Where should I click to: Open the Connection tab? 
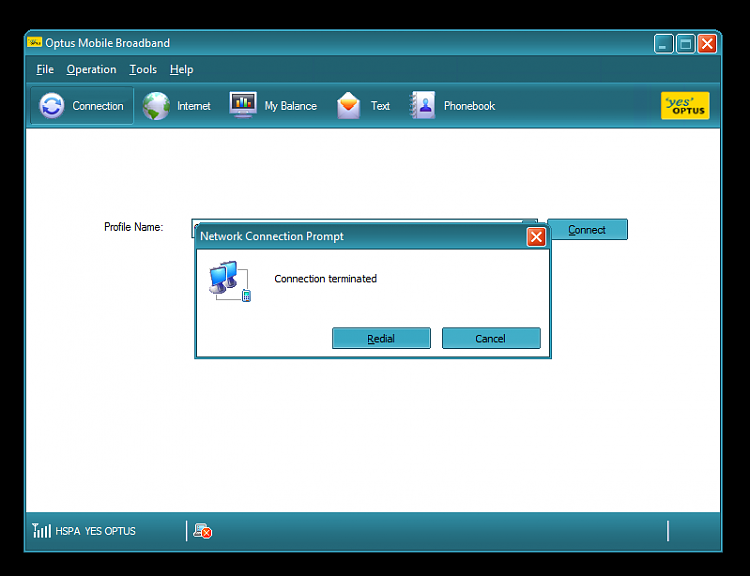(x=82, y=106)
